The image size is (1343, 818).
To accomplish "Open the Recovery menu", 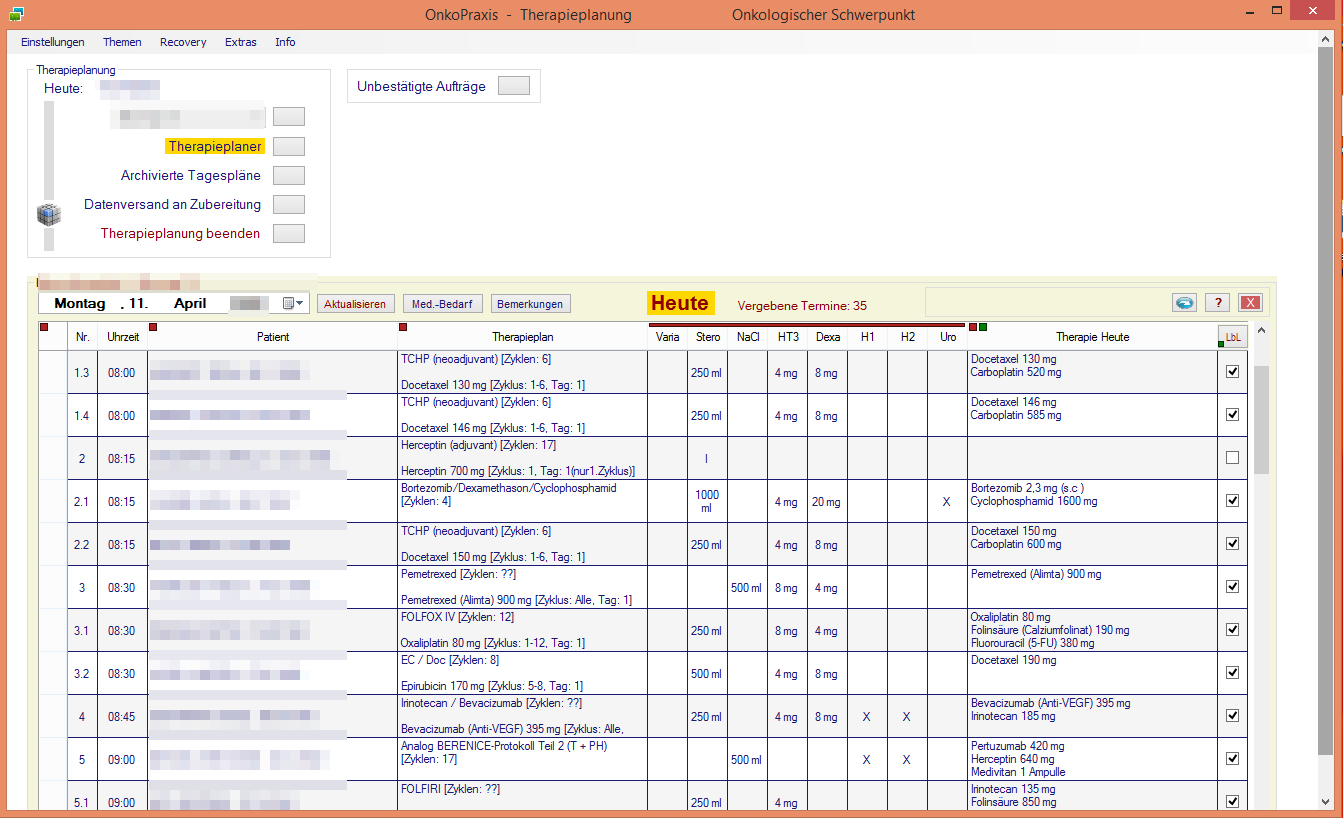I will pyautogui.click(x=183, y=42).
